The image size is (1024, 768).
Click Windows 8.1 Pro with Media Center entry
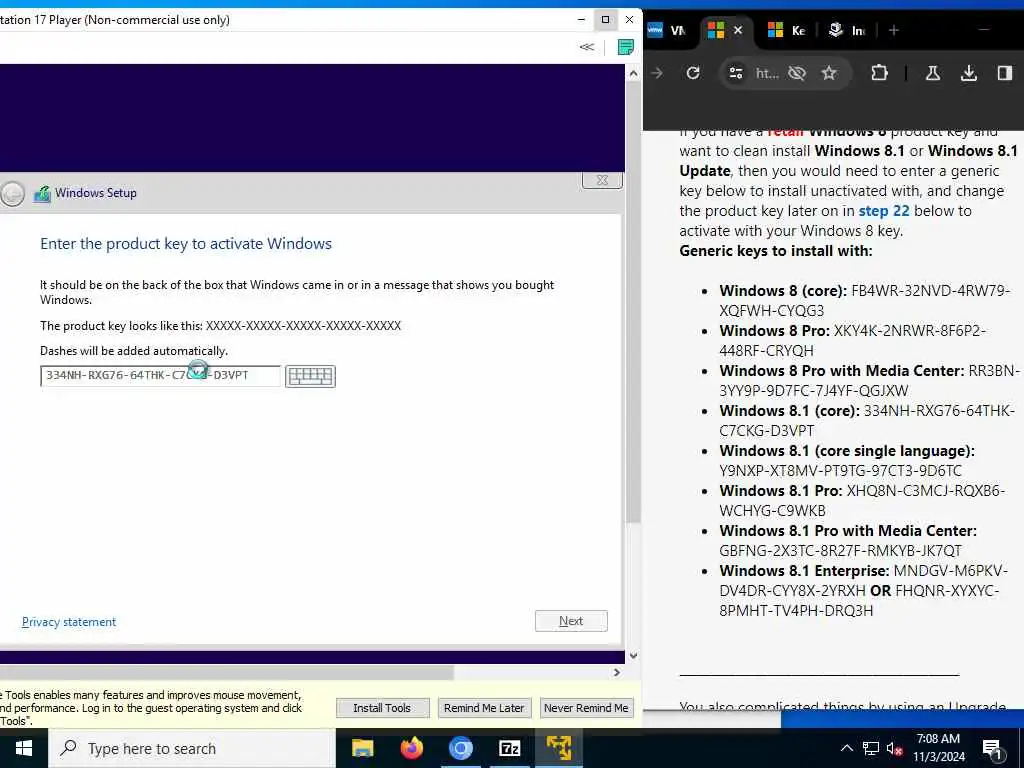pos(848,540)
